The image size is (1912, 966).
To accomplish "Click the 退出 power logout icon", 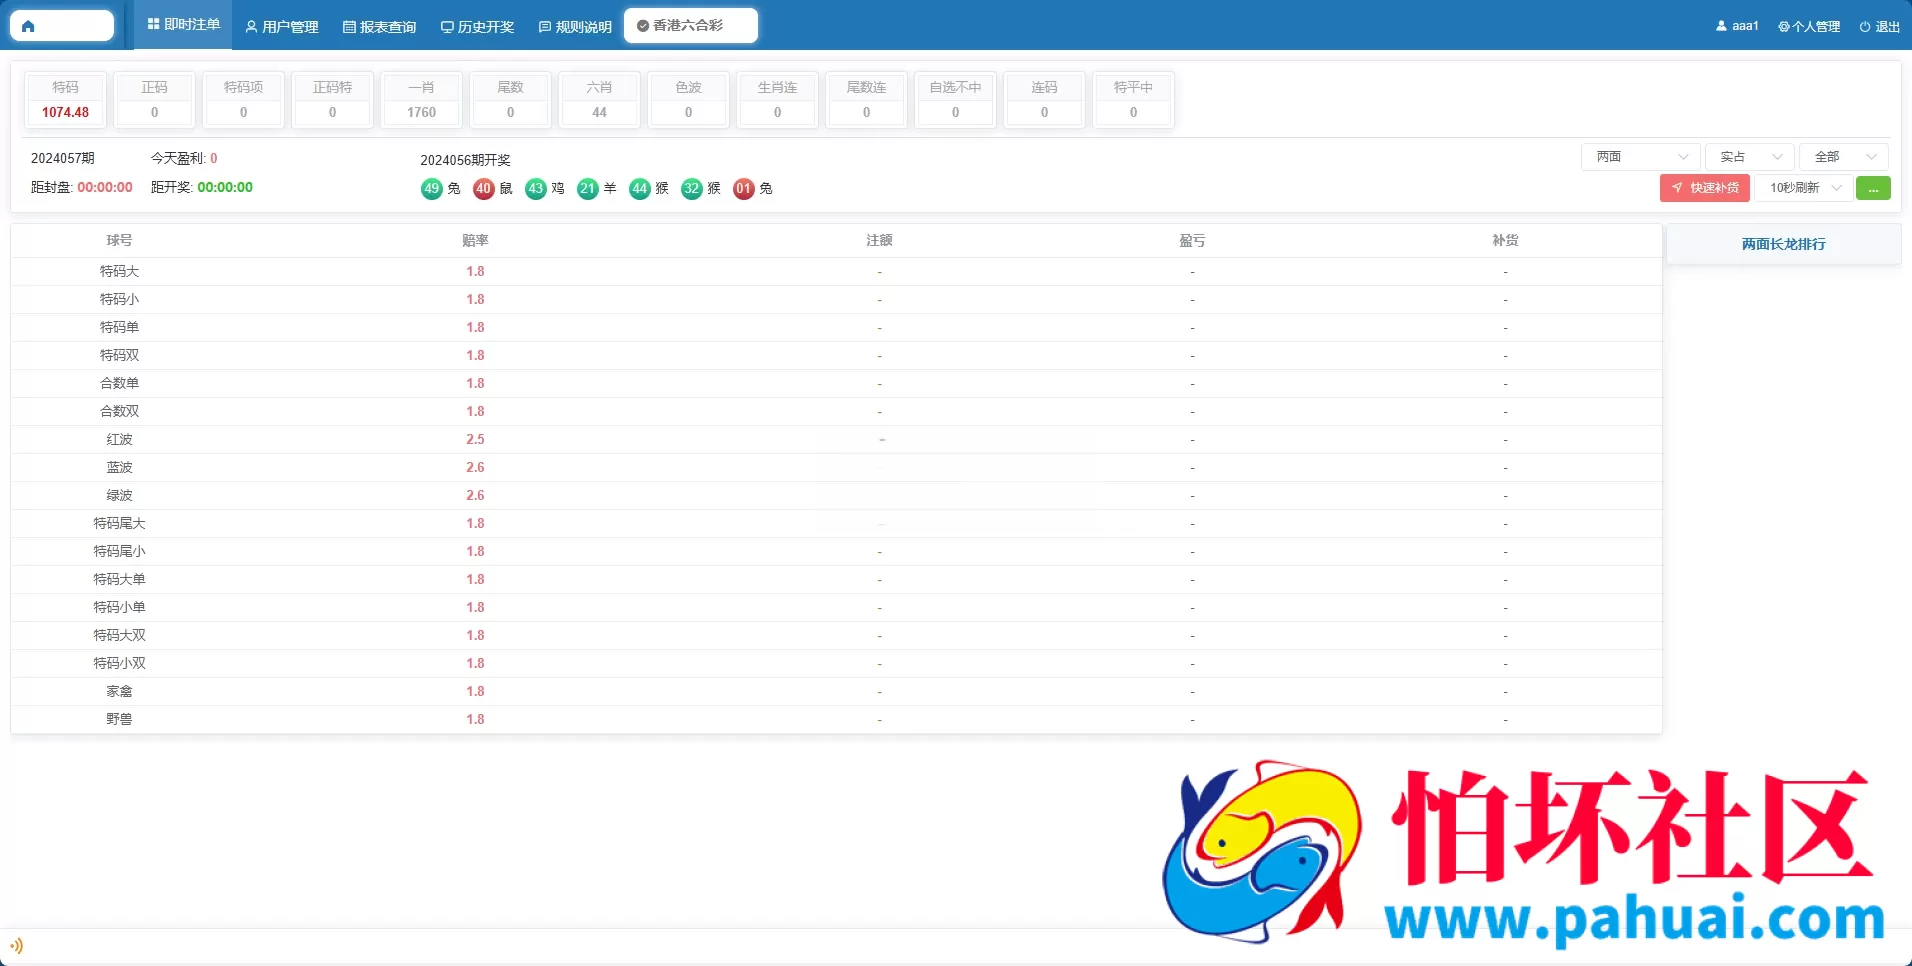I will 1864,27.
